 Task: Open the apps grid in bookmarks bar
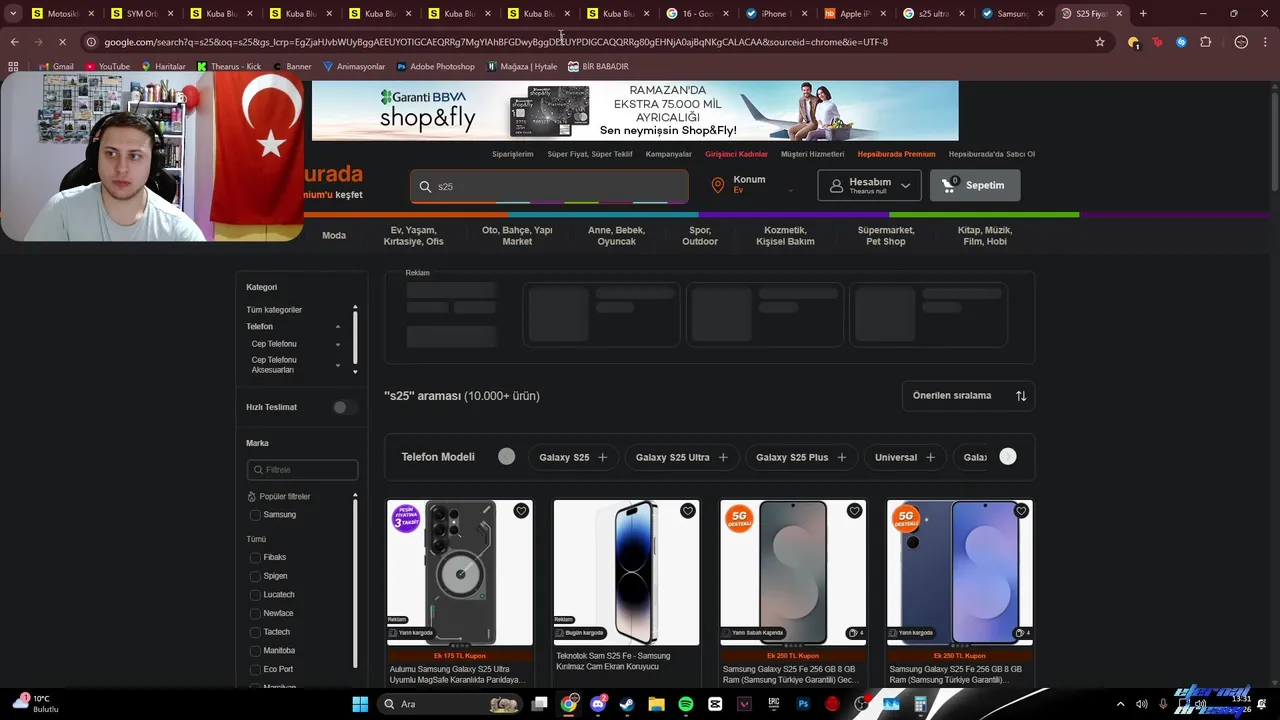(13, 66)
